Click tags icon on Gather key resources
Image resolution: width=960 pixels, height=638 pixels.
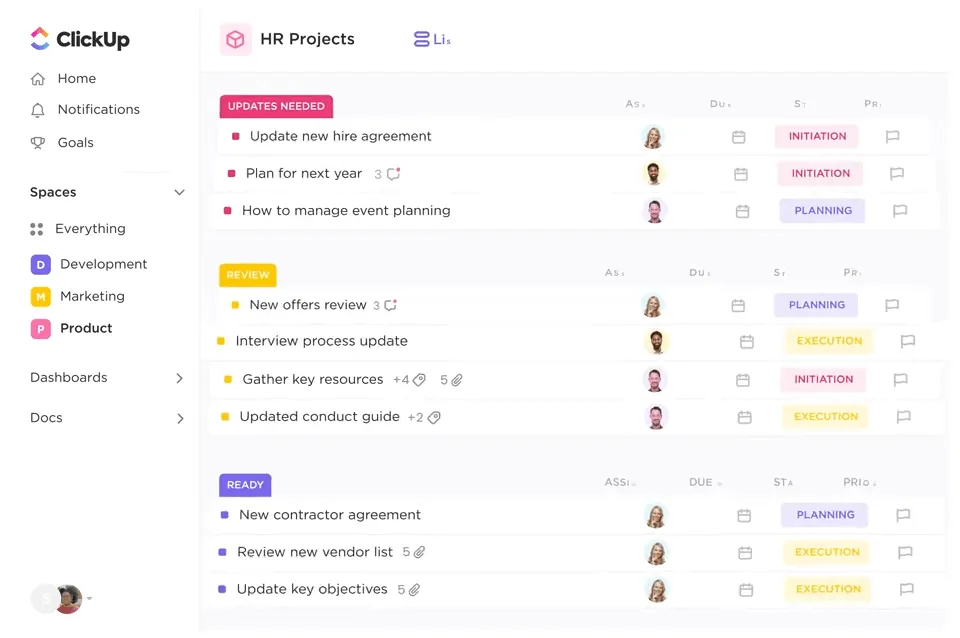(x=419, y=380)
